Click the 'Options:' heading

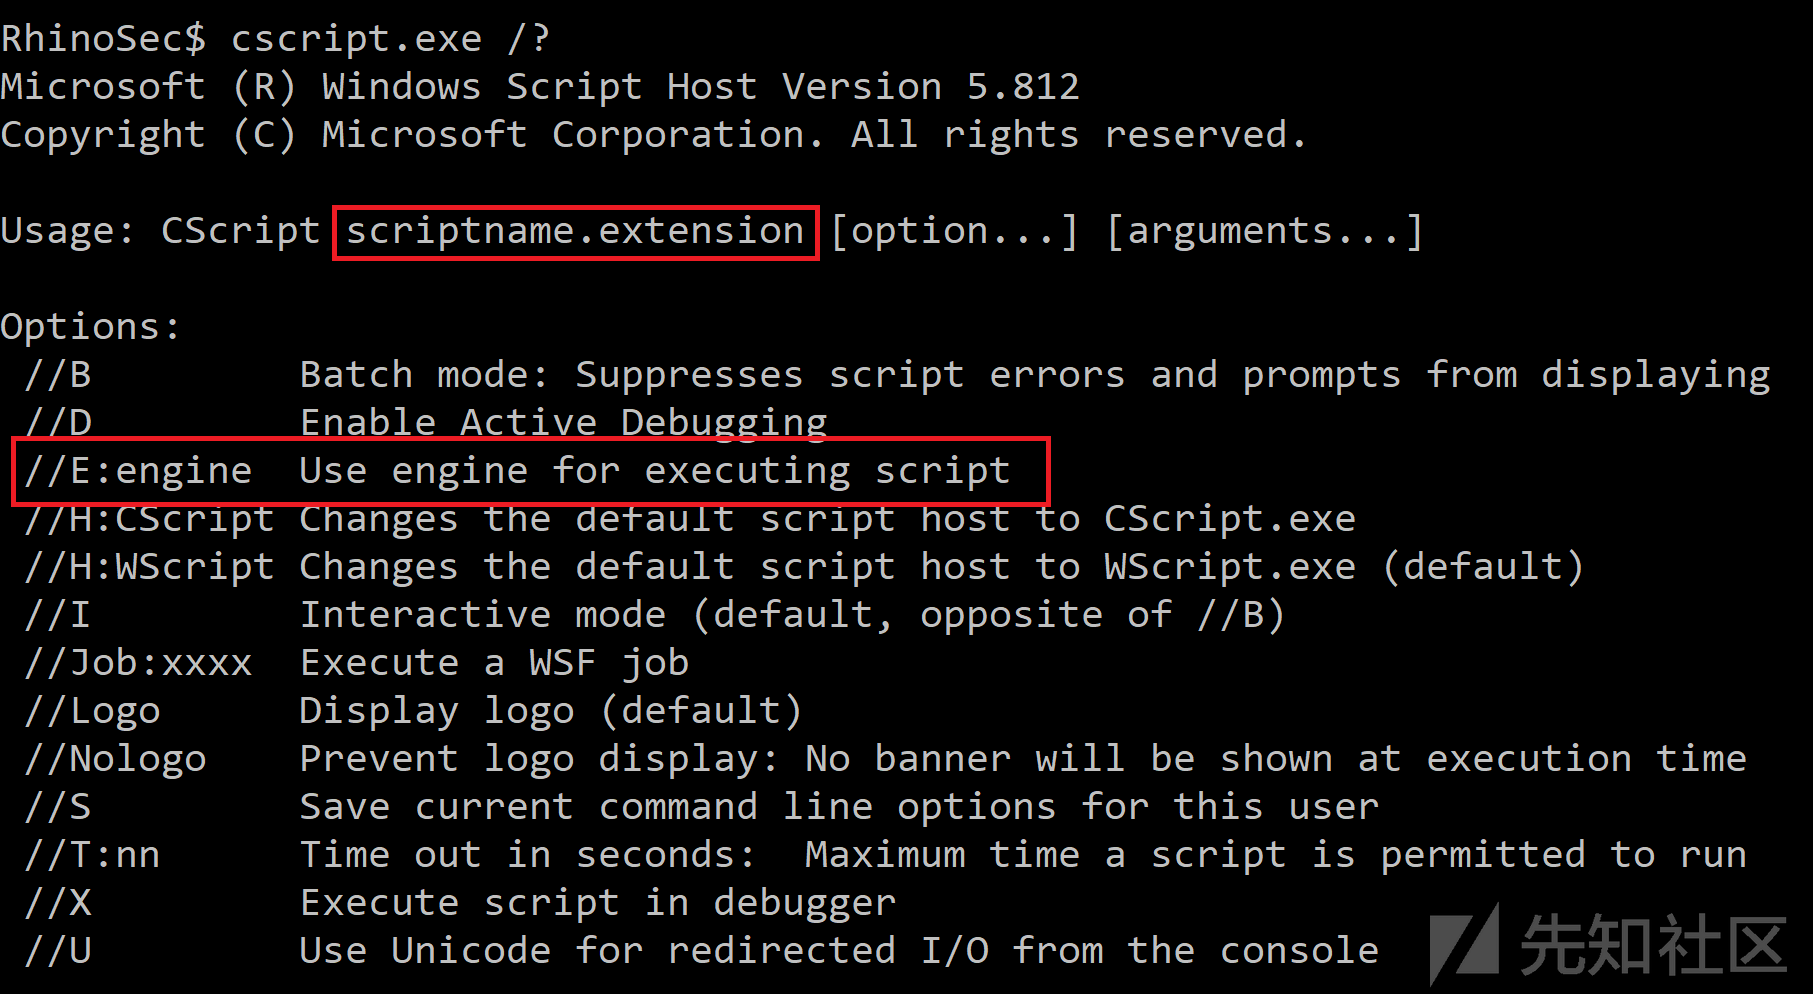click(x=90, y=327)
